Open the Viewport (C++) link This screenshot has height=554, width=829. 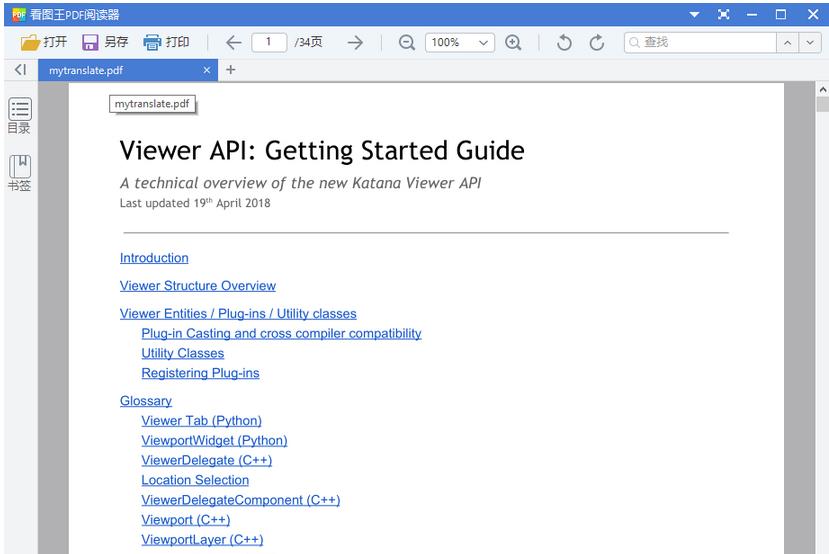[x=186, y=520]
